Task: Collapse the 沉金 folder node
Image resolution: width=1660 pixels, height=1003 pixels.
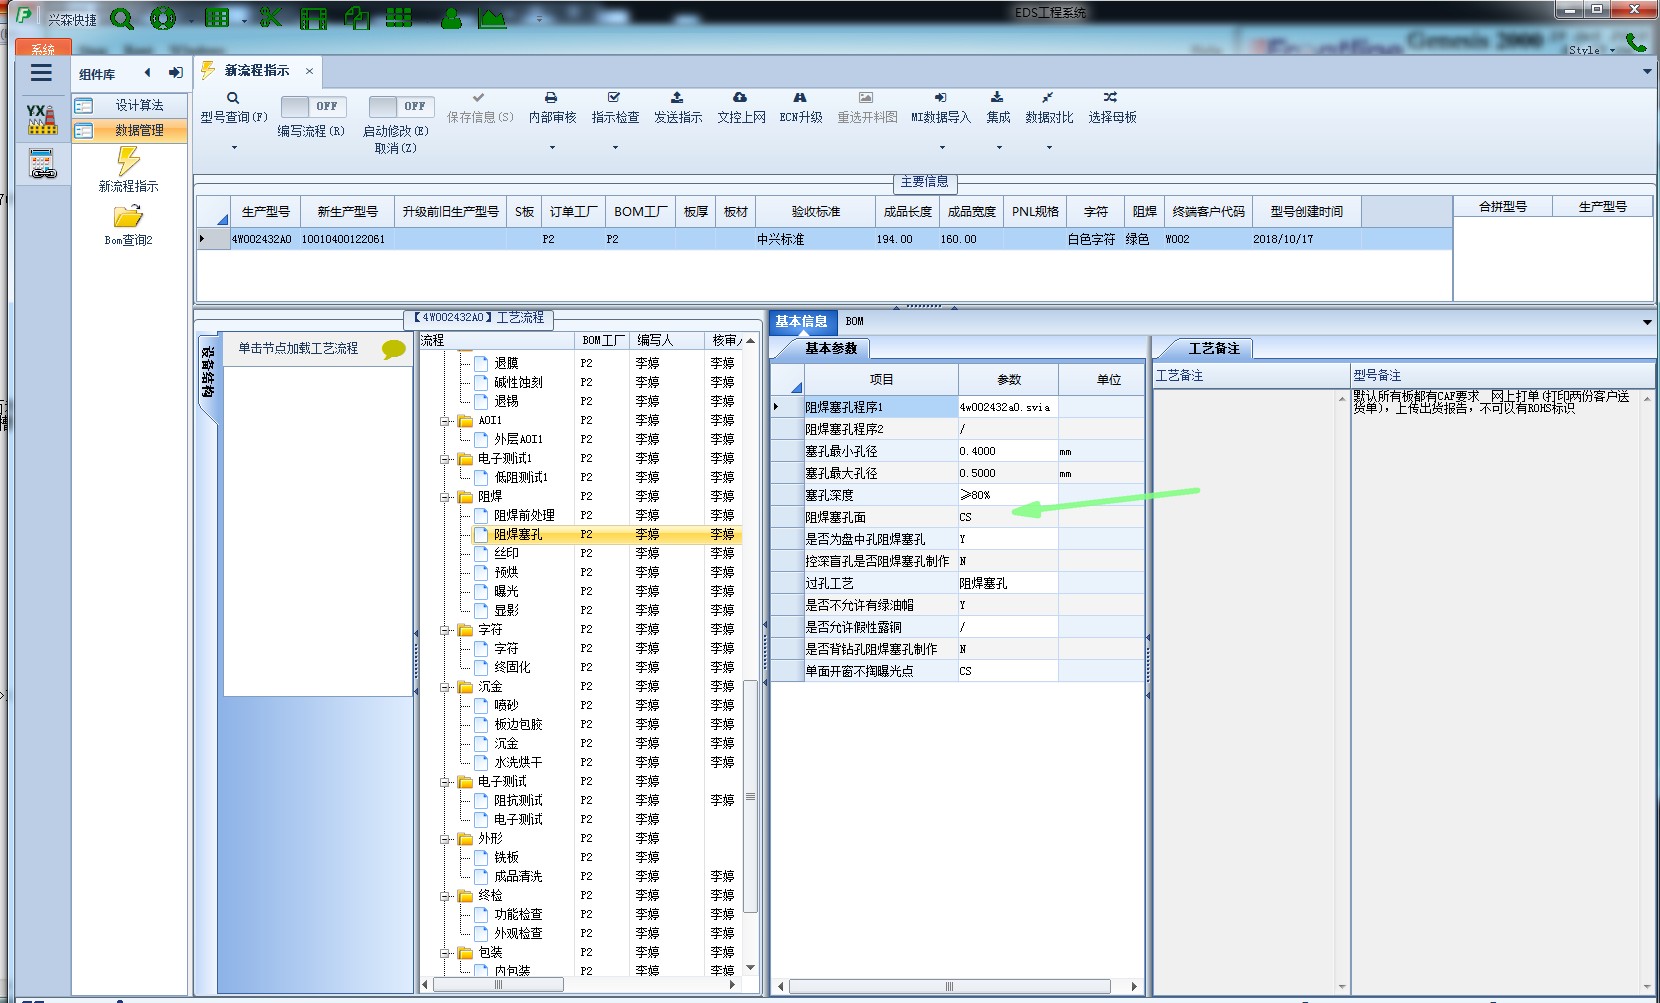Action: pyautogui.click(x=446, y=687)
